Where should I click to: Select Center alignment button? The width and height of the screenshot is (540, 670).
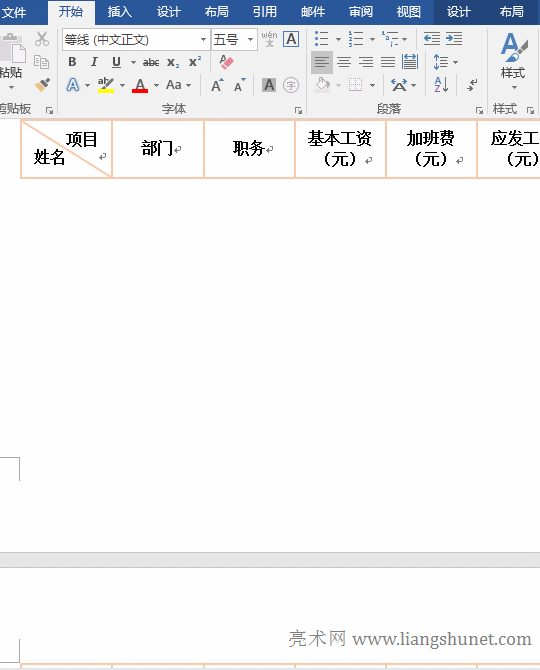(x=344, y=62)
